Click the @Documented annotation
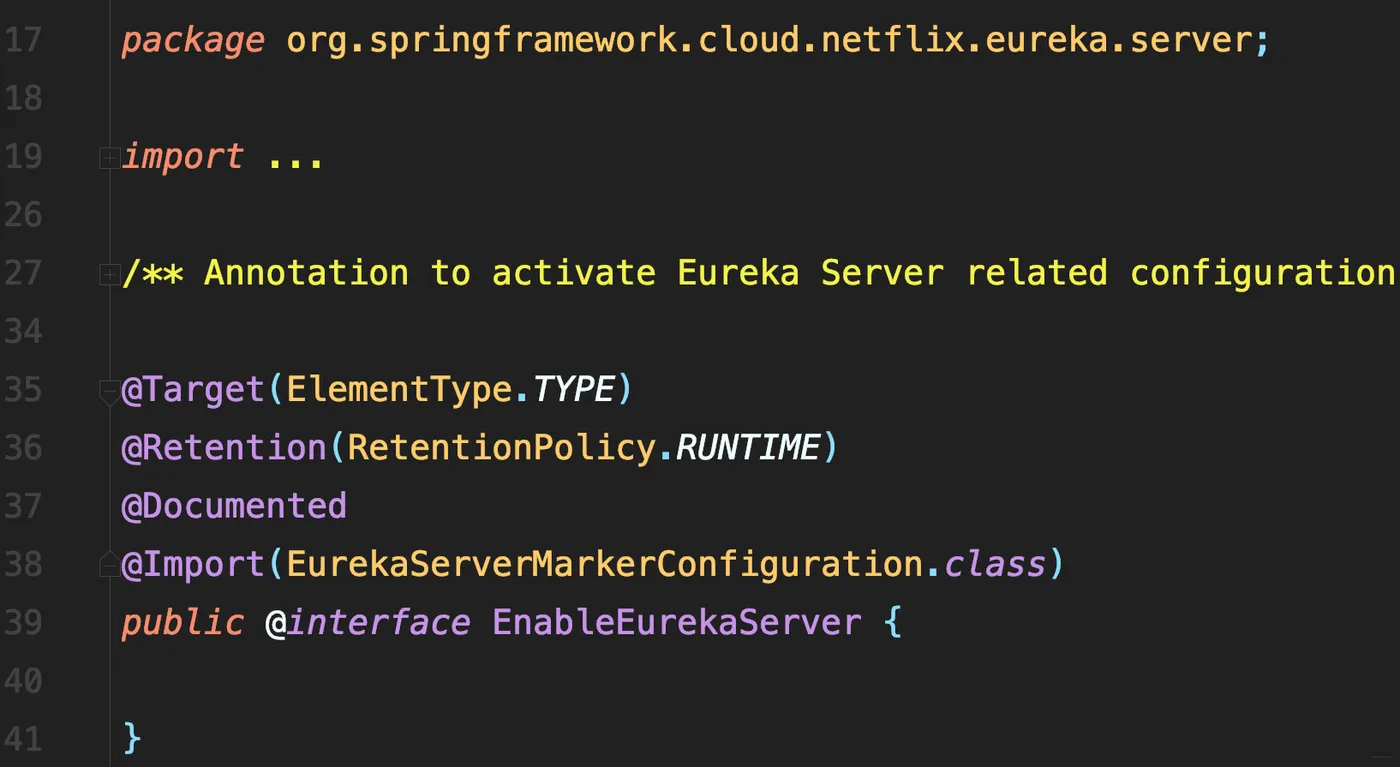Viewport: 1400px width, 767px height. pyautogui.click(x=234, y=506)
